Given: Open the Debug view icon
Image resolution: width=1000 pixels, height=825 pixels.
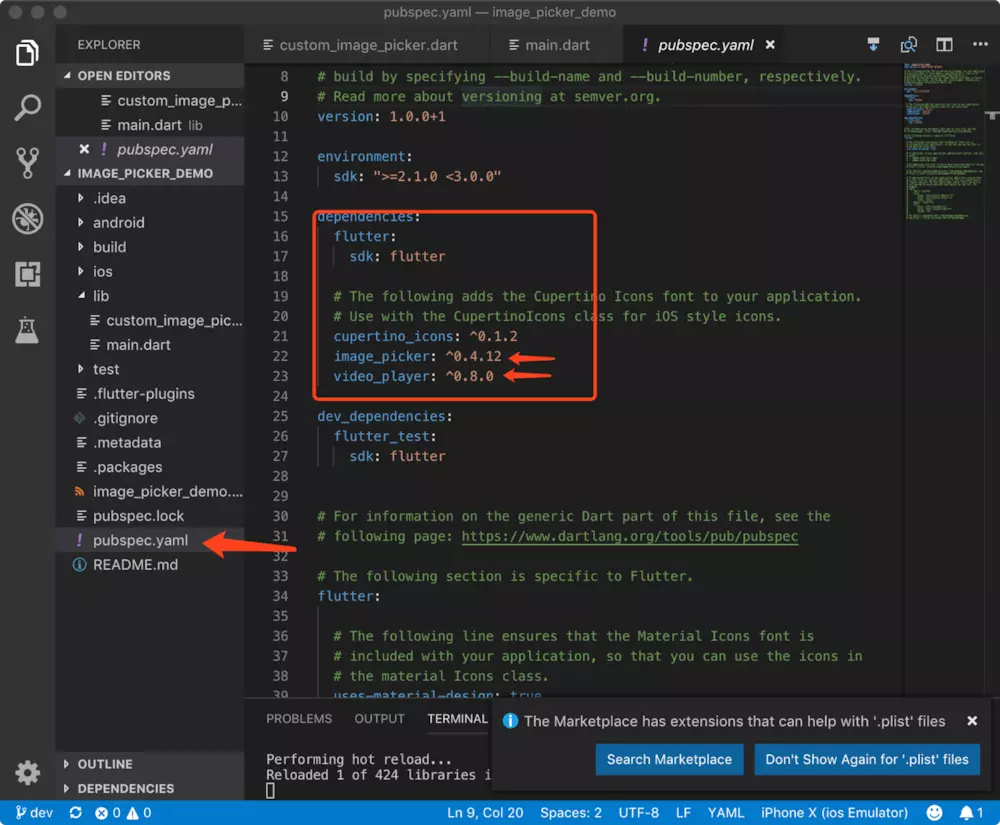Looking at the screenshot, I should [x=28, y=219].
